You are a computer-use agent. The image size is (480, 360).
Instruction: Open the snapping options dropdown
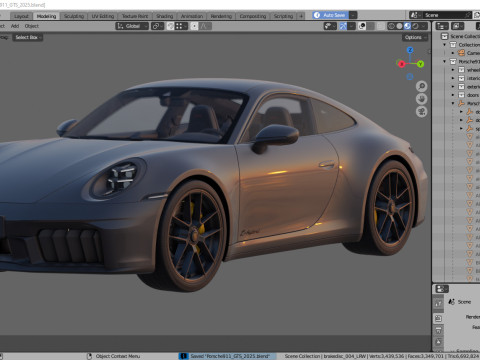pos(181,26)
